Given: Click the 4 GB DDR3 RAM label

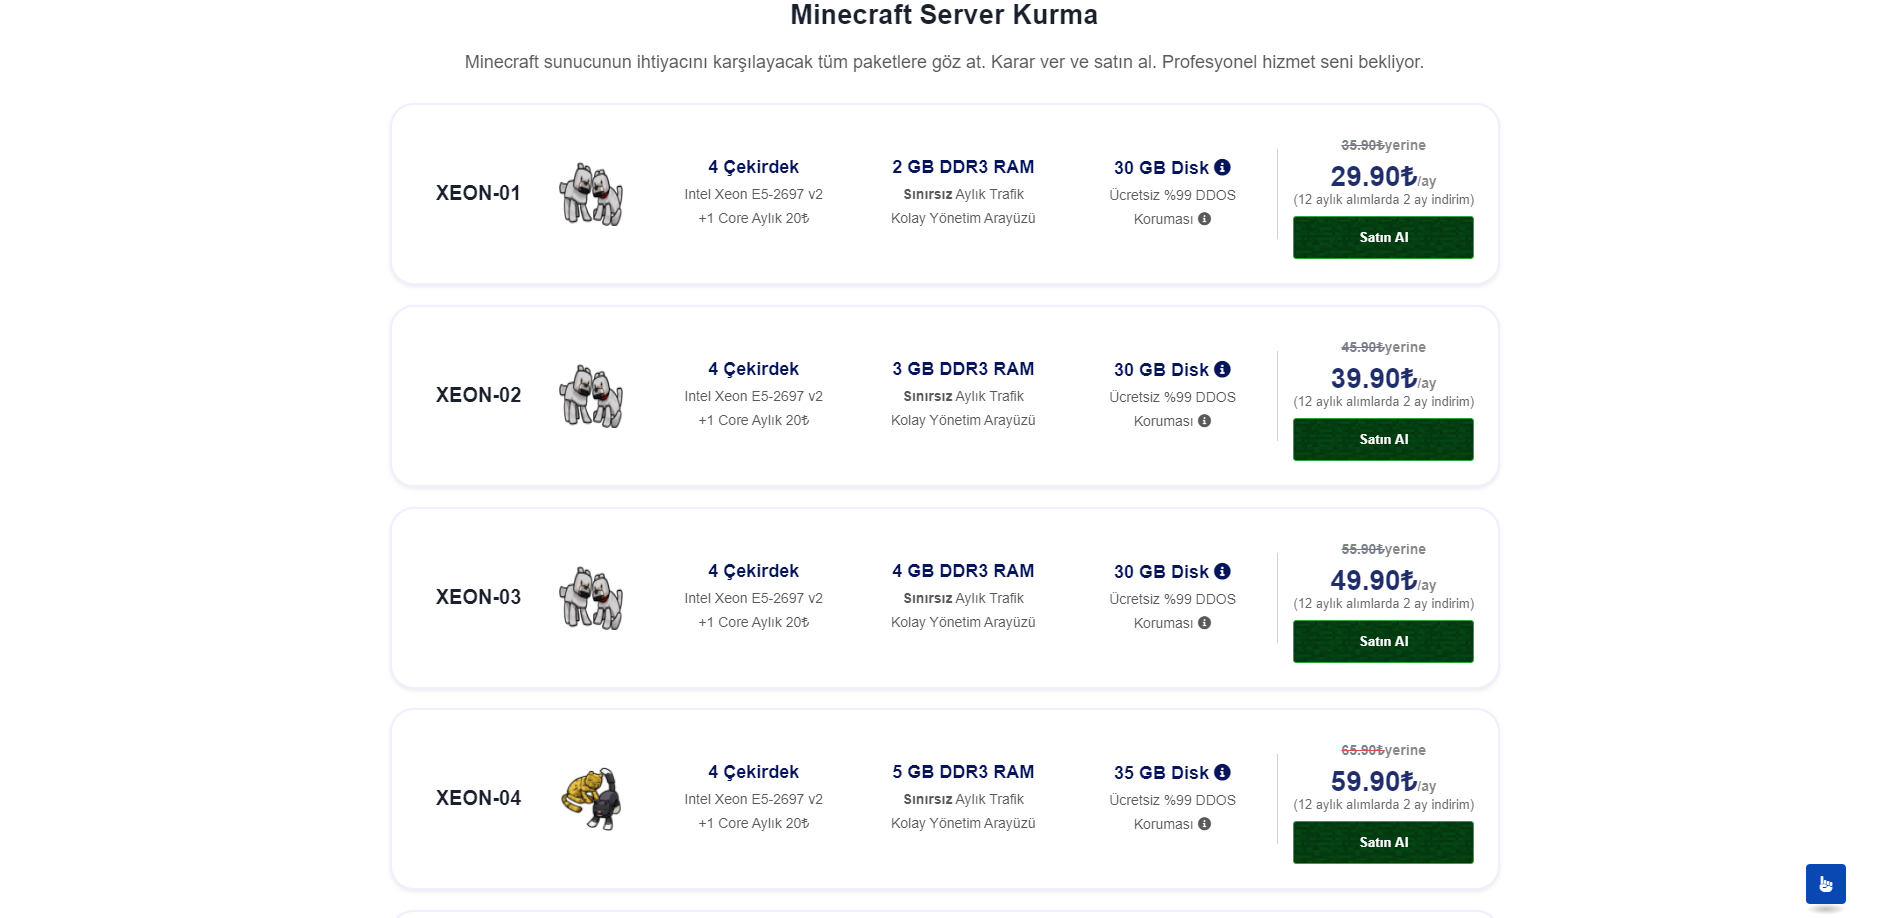Looking at the screenshot, I should coord(963,571).
